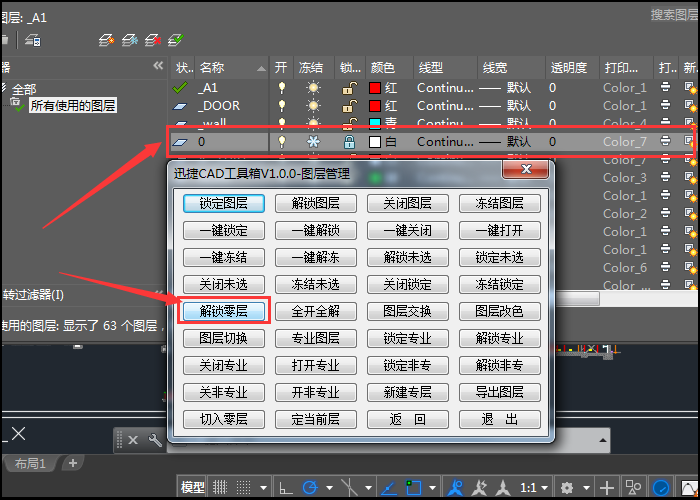This screenshot has width=700, height=500.
Task: Click the delete layer icon
Action: tap(153, 41)
